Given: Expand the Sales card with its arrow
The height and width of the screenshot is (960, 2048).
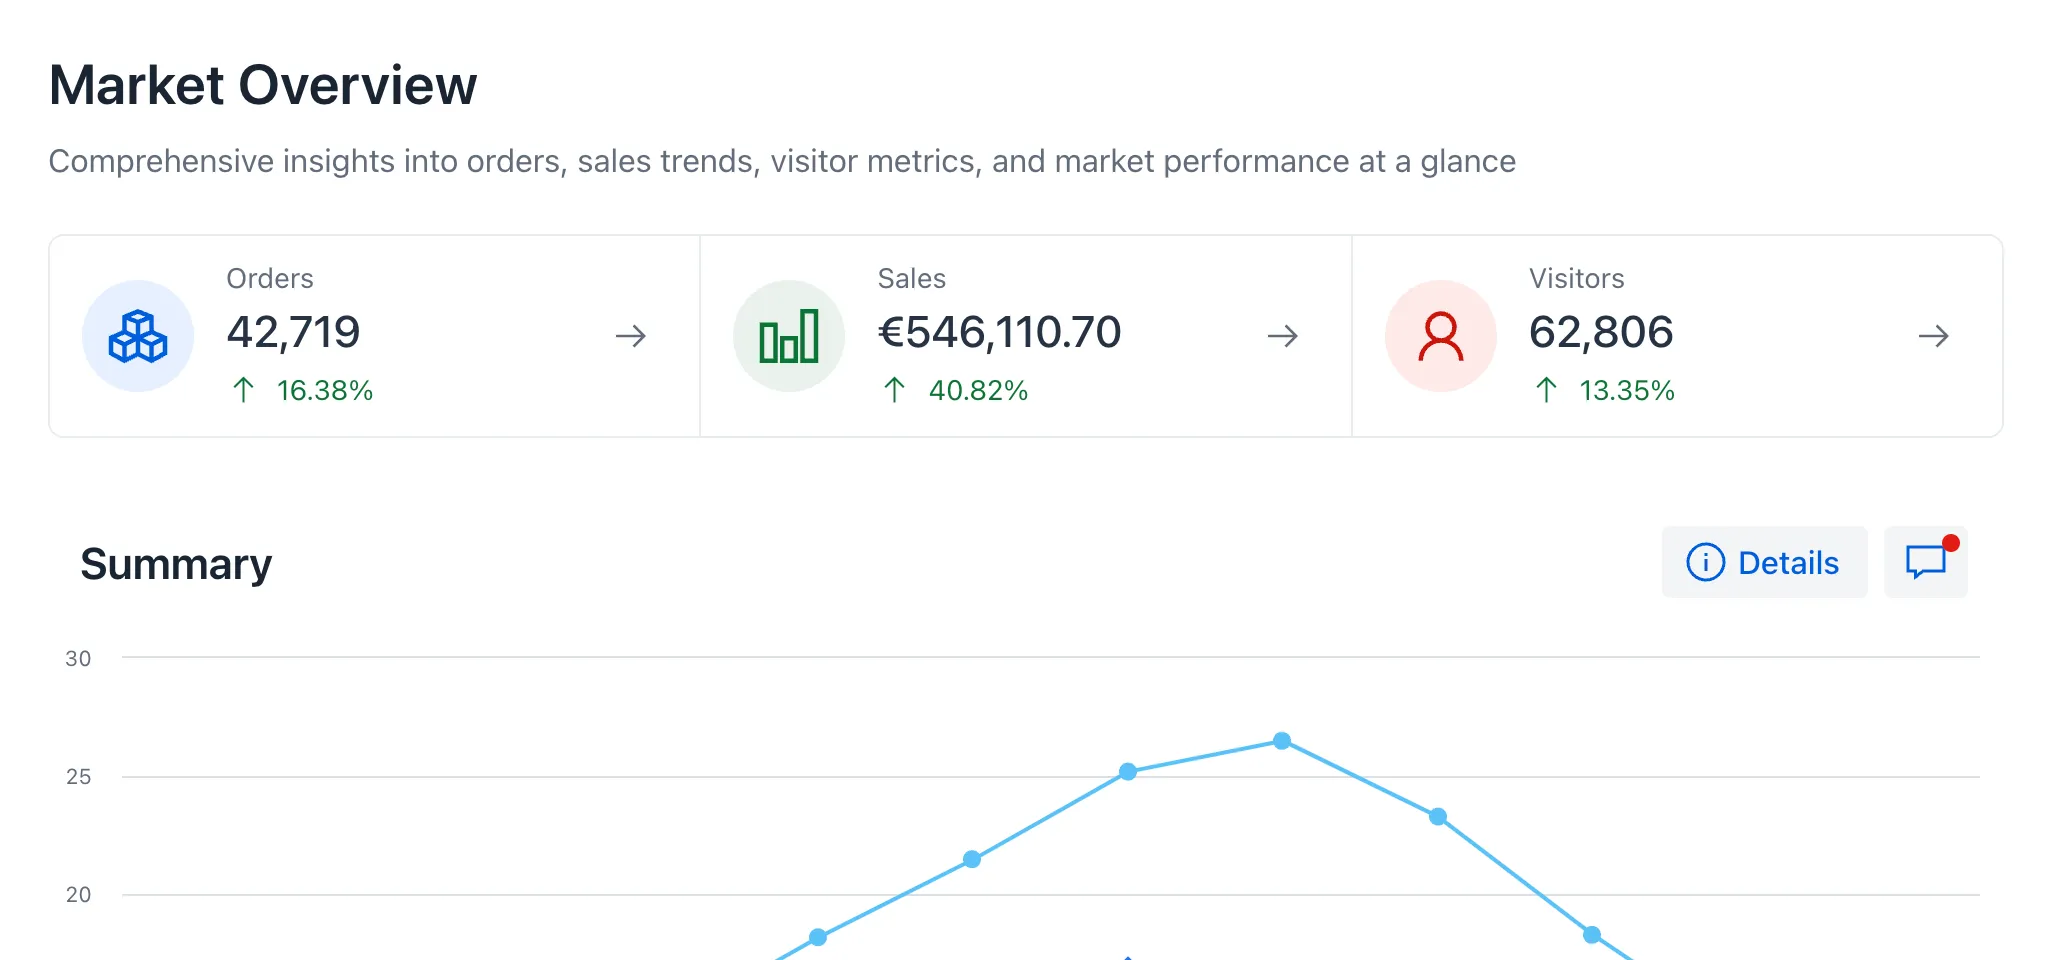Looking at the screenshot, I should pyautogui.click(x=1282, y=336).
